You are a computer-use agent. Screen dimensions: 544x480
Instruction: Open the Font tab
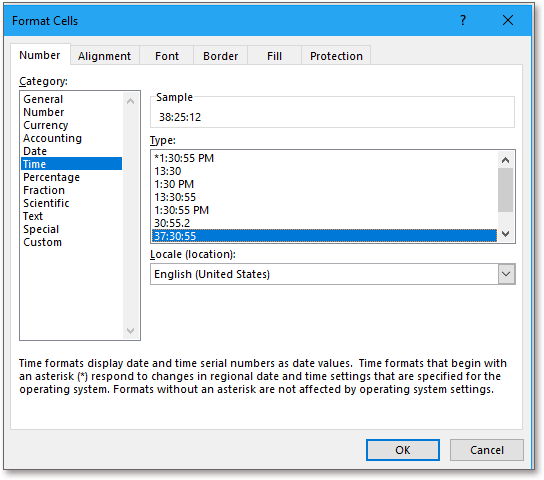[x=167, y=56]
